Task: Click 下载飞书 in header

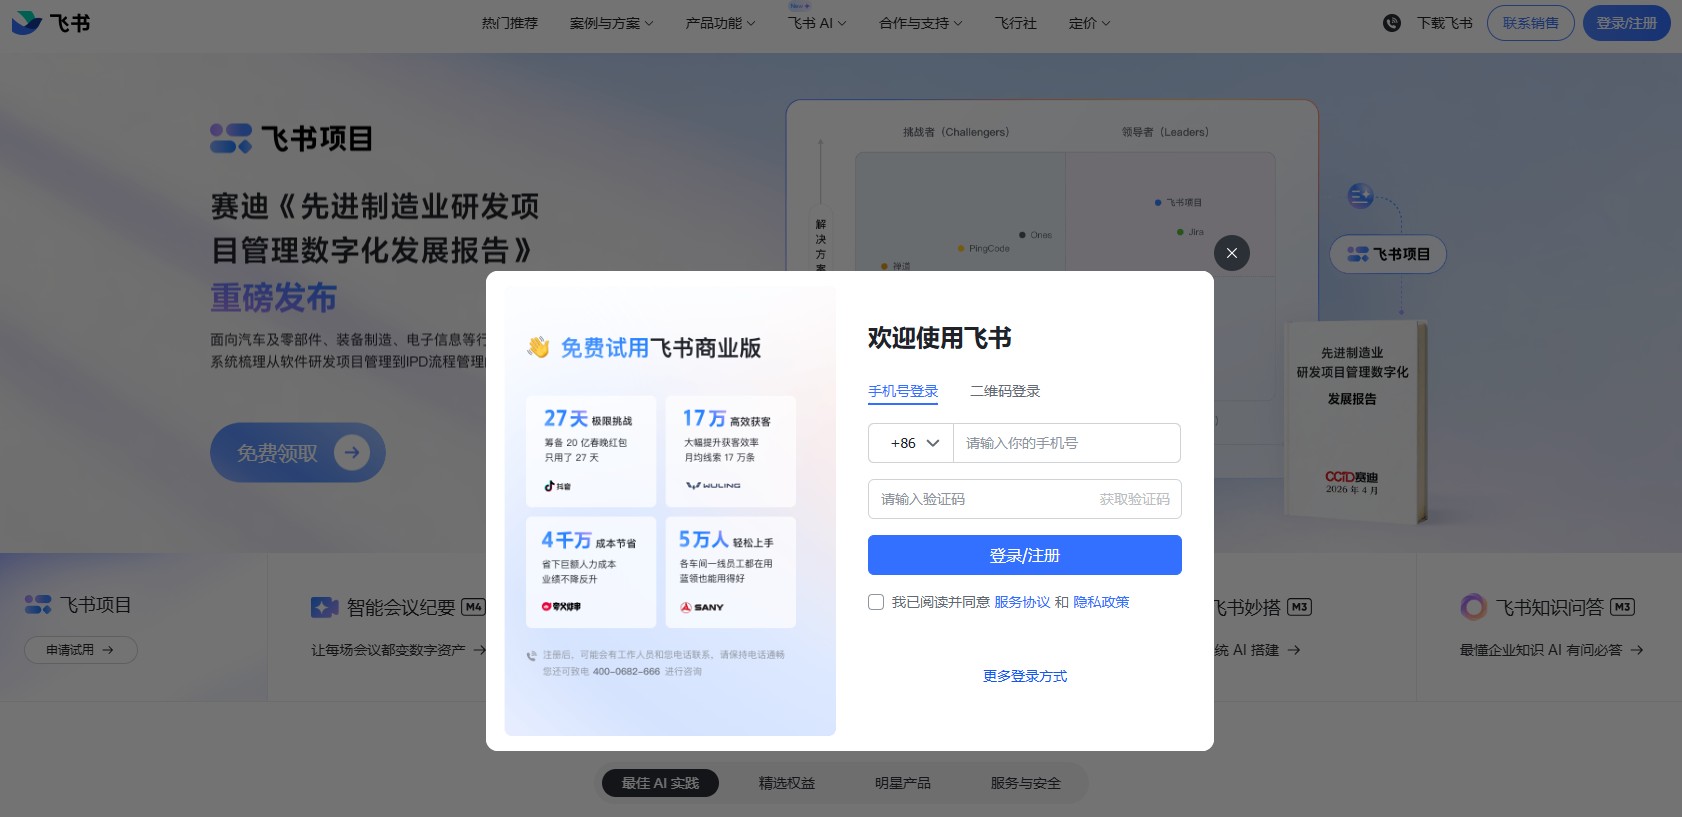Action: tap(1445, 23)
